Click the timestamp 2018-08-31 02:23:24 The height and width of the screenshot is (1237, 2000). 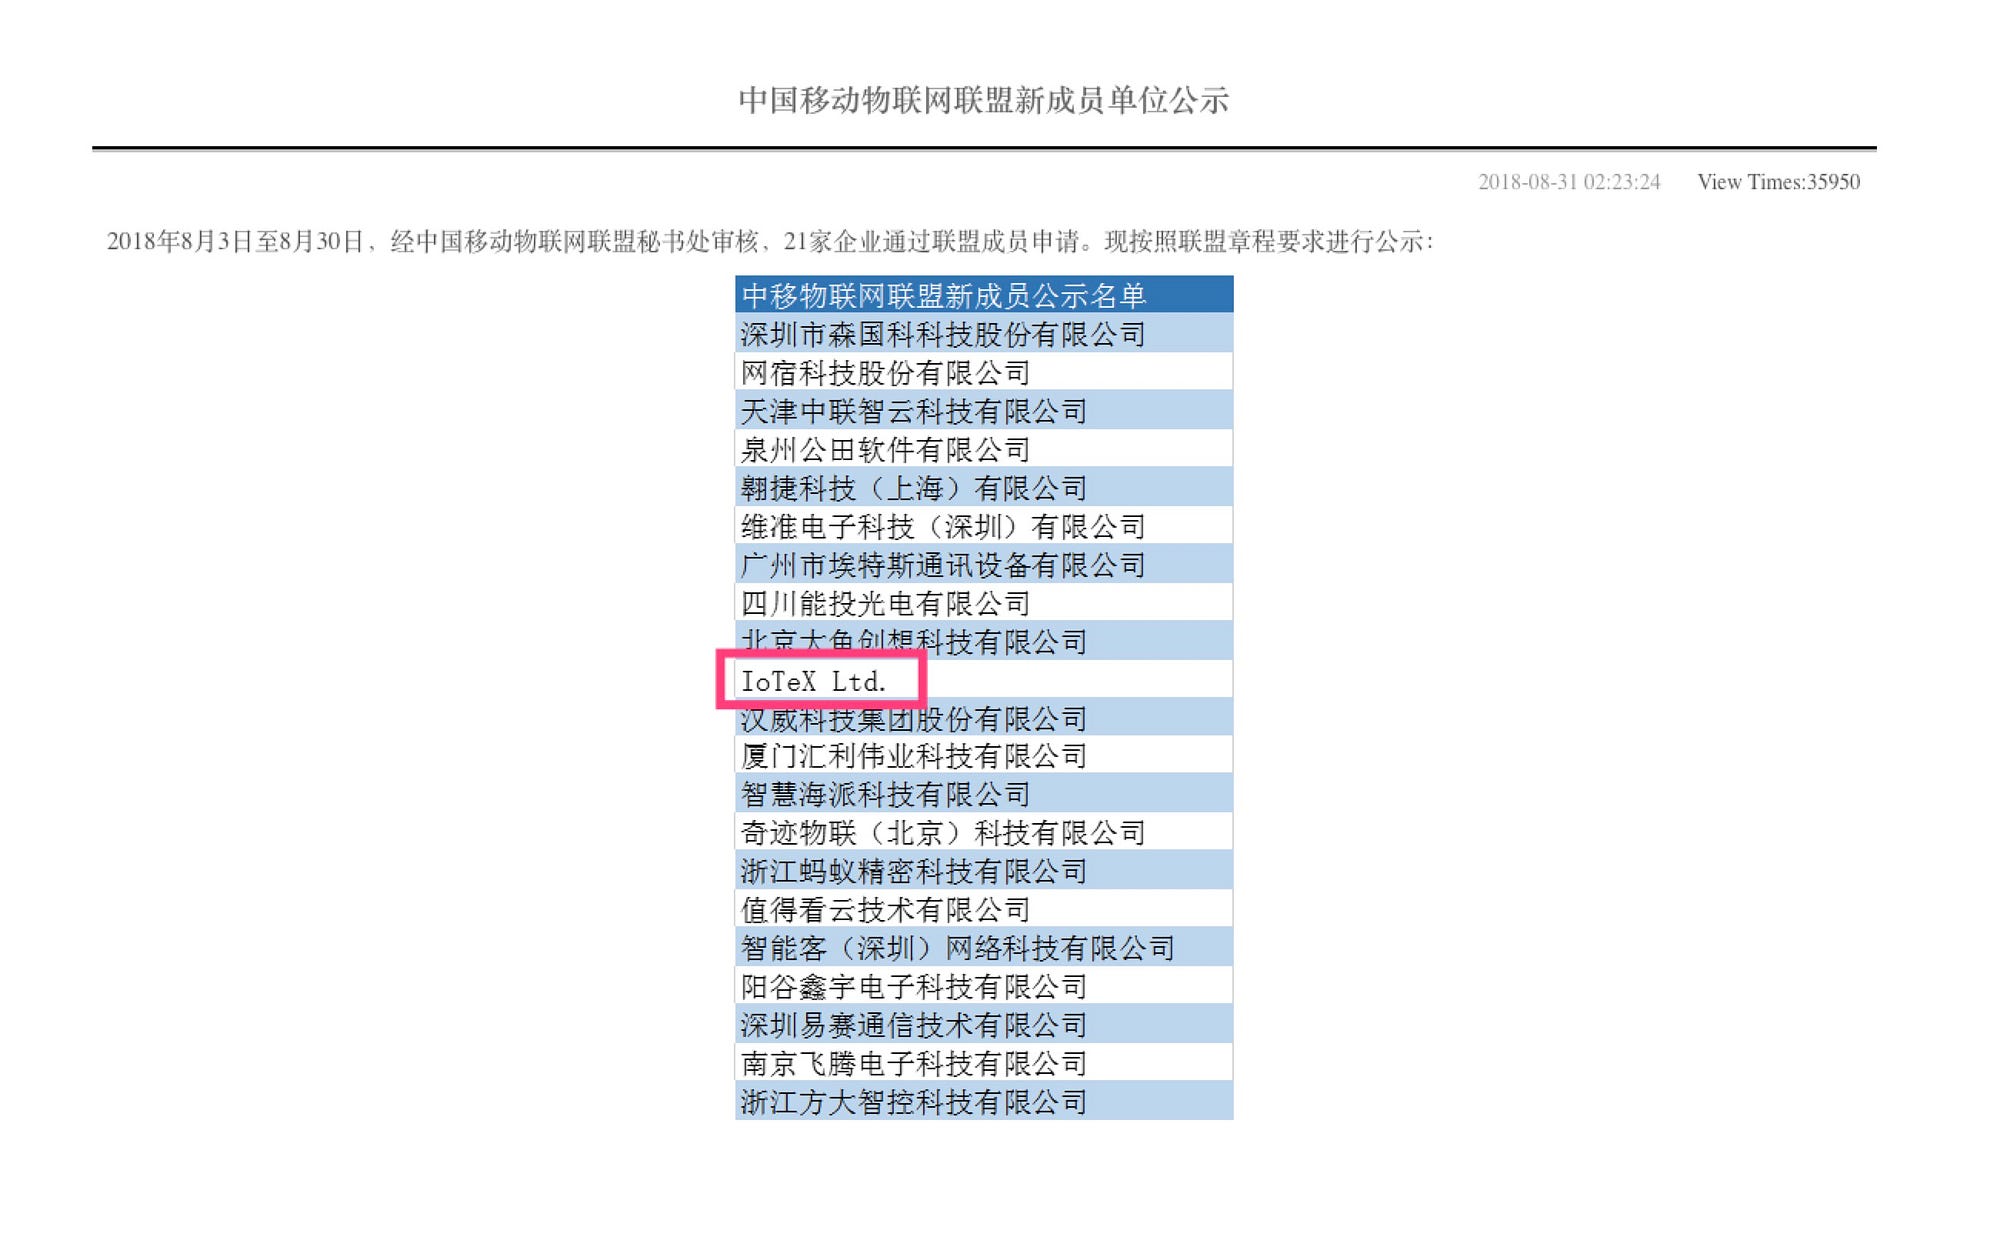[x=1569, y=182]
